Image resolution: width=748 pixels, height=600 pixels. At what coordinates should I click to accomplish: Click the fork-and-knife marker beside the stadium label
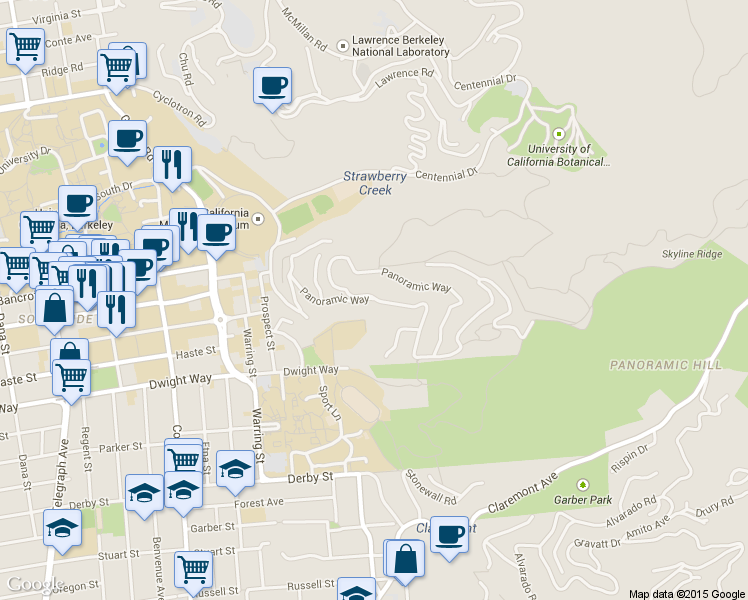185,229
